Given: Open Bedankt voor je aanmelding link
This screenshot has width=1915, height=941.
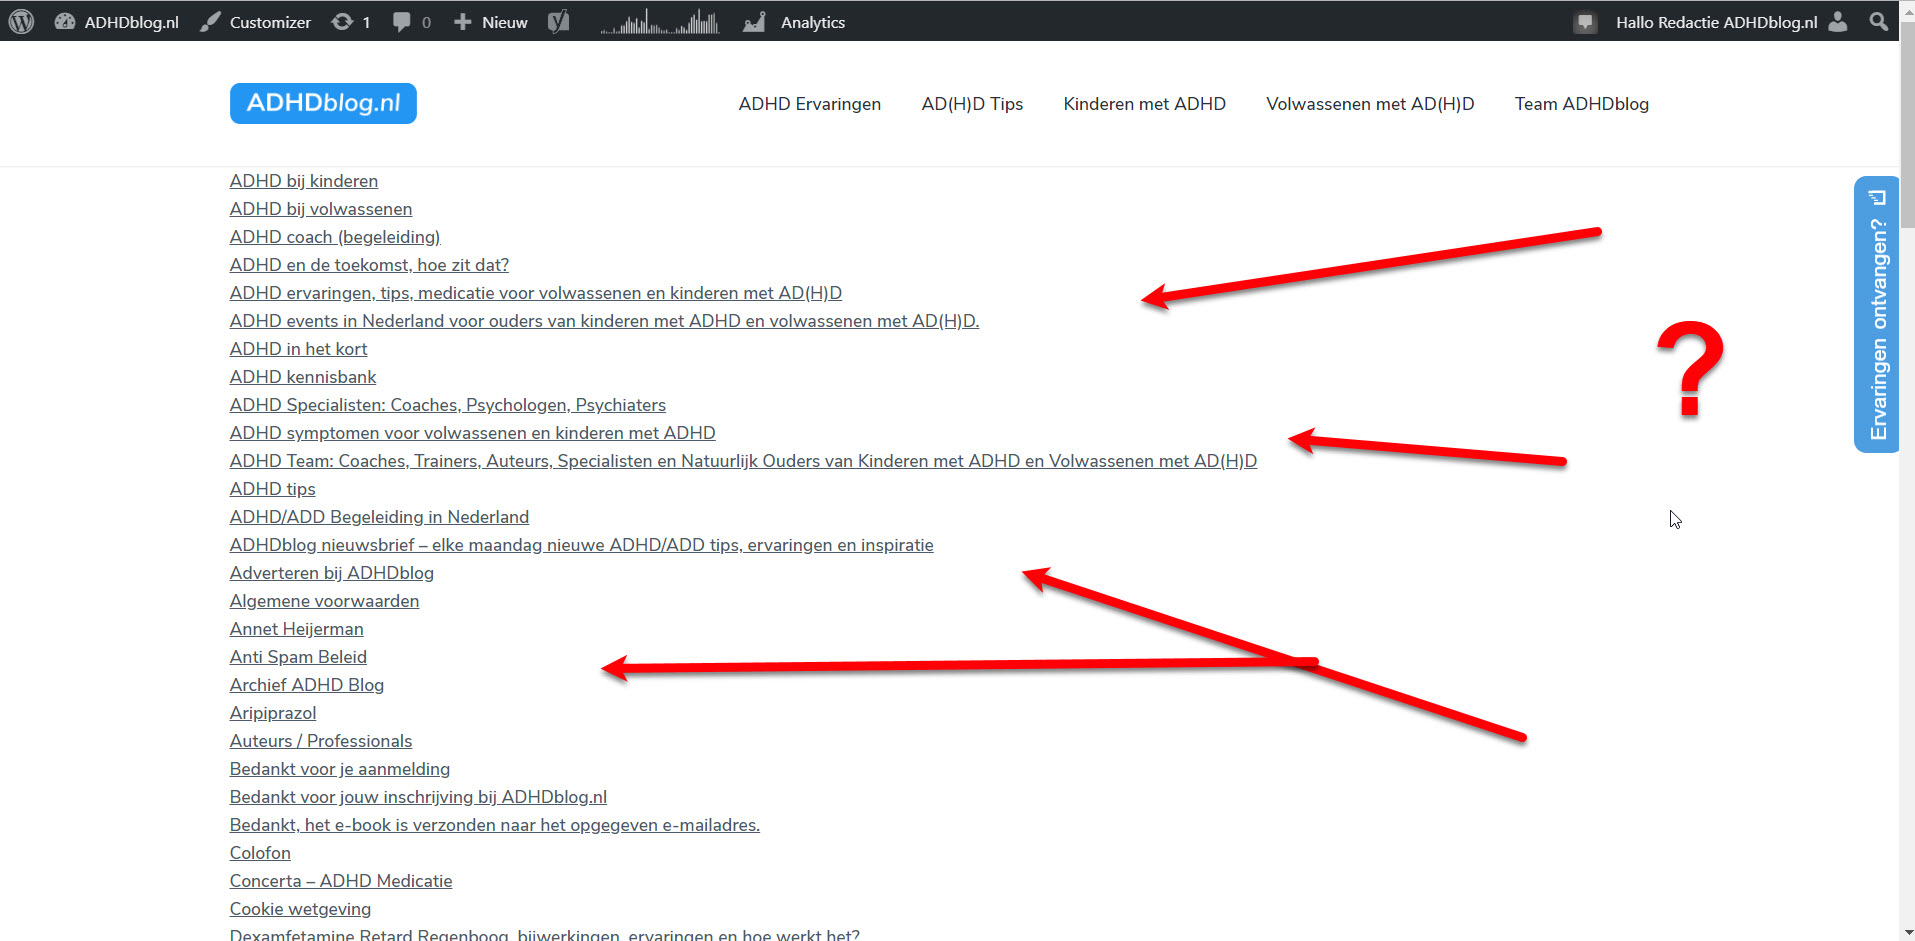Looking at the screenshot, I should (340, 769).
